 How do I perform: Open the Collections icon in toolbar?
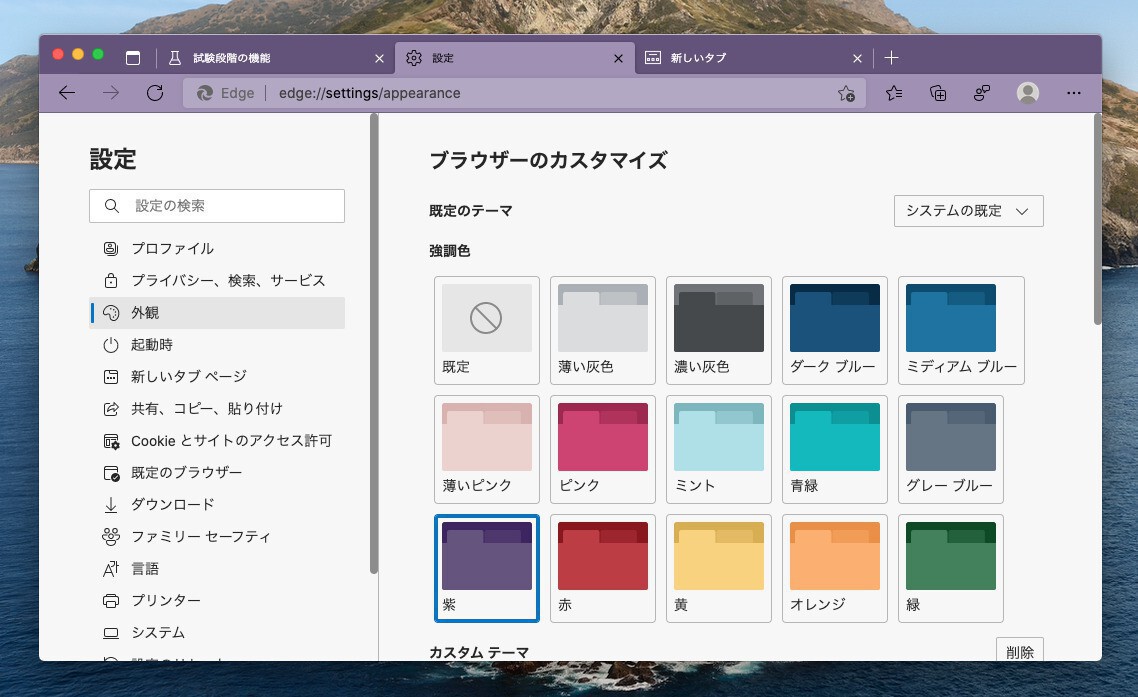coord(938,93)
